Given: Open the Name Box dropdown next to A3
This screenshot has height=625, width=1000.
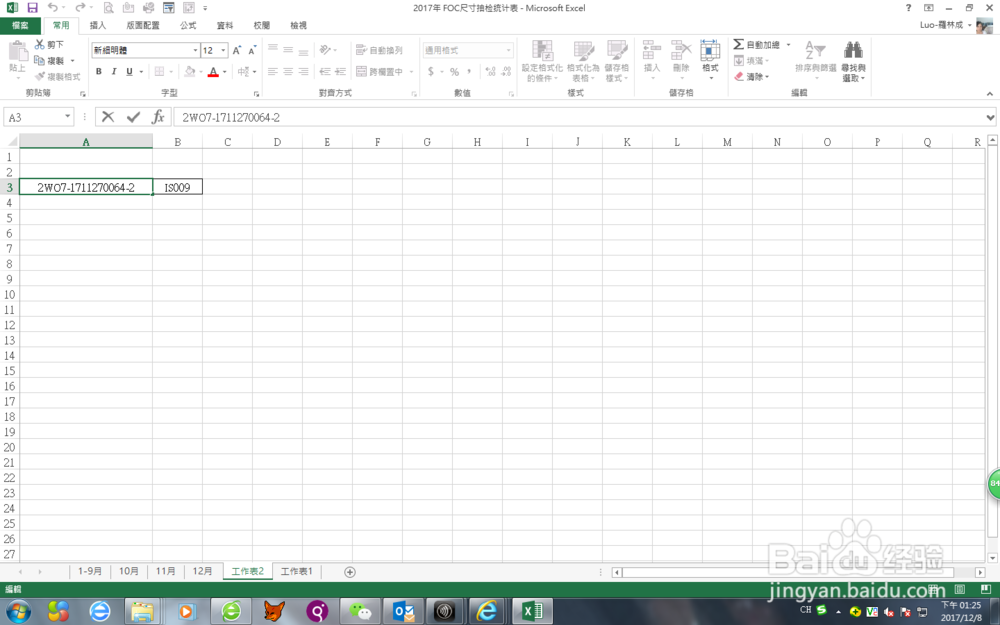Looking at the screenshot, I should pos(67,117).
